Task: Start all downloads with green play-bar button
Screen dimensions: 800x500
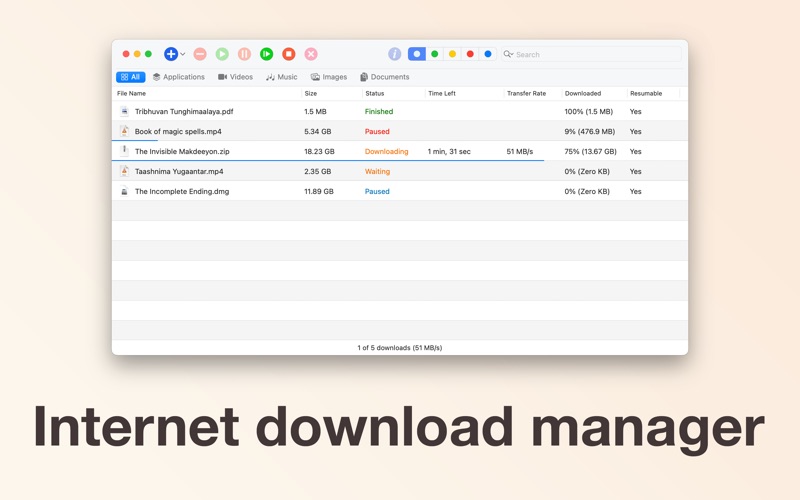Action: pos(266,54)
